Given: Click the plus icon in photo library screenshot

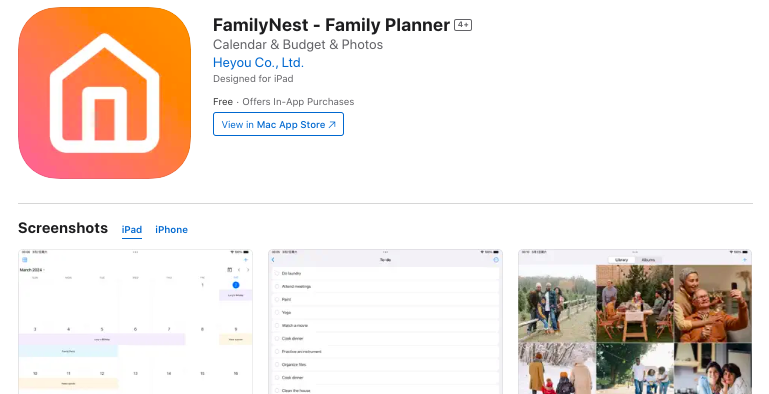Looking at the screenshot, I should pos(745,260).
